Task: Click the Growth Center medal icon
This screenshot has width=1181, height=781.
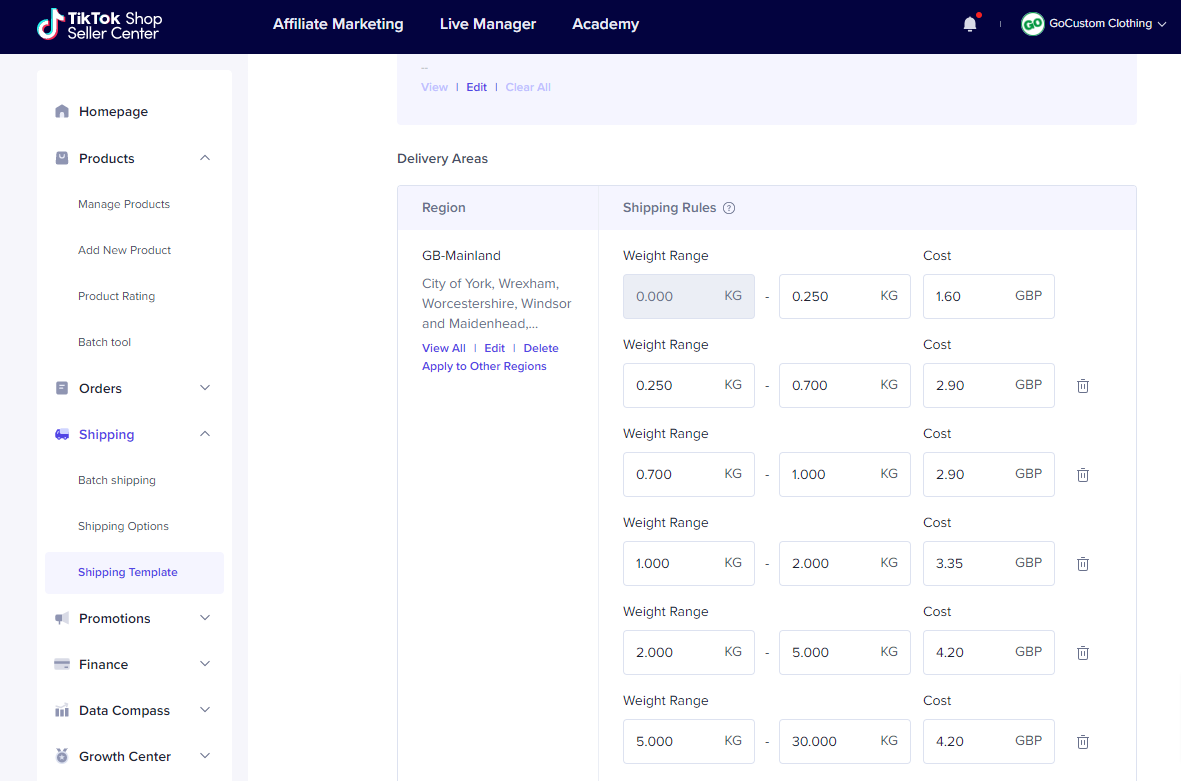Action: (x=62, y=756)
